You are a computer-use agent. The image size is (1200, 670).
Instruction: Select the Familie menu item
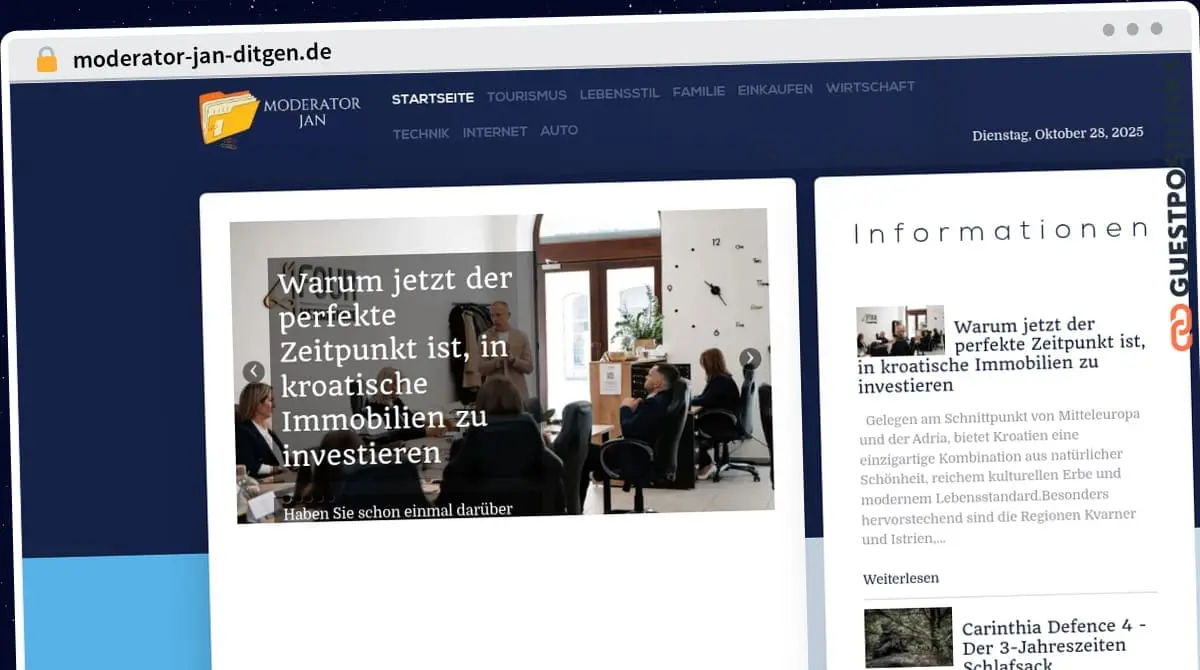click(699, 91)
